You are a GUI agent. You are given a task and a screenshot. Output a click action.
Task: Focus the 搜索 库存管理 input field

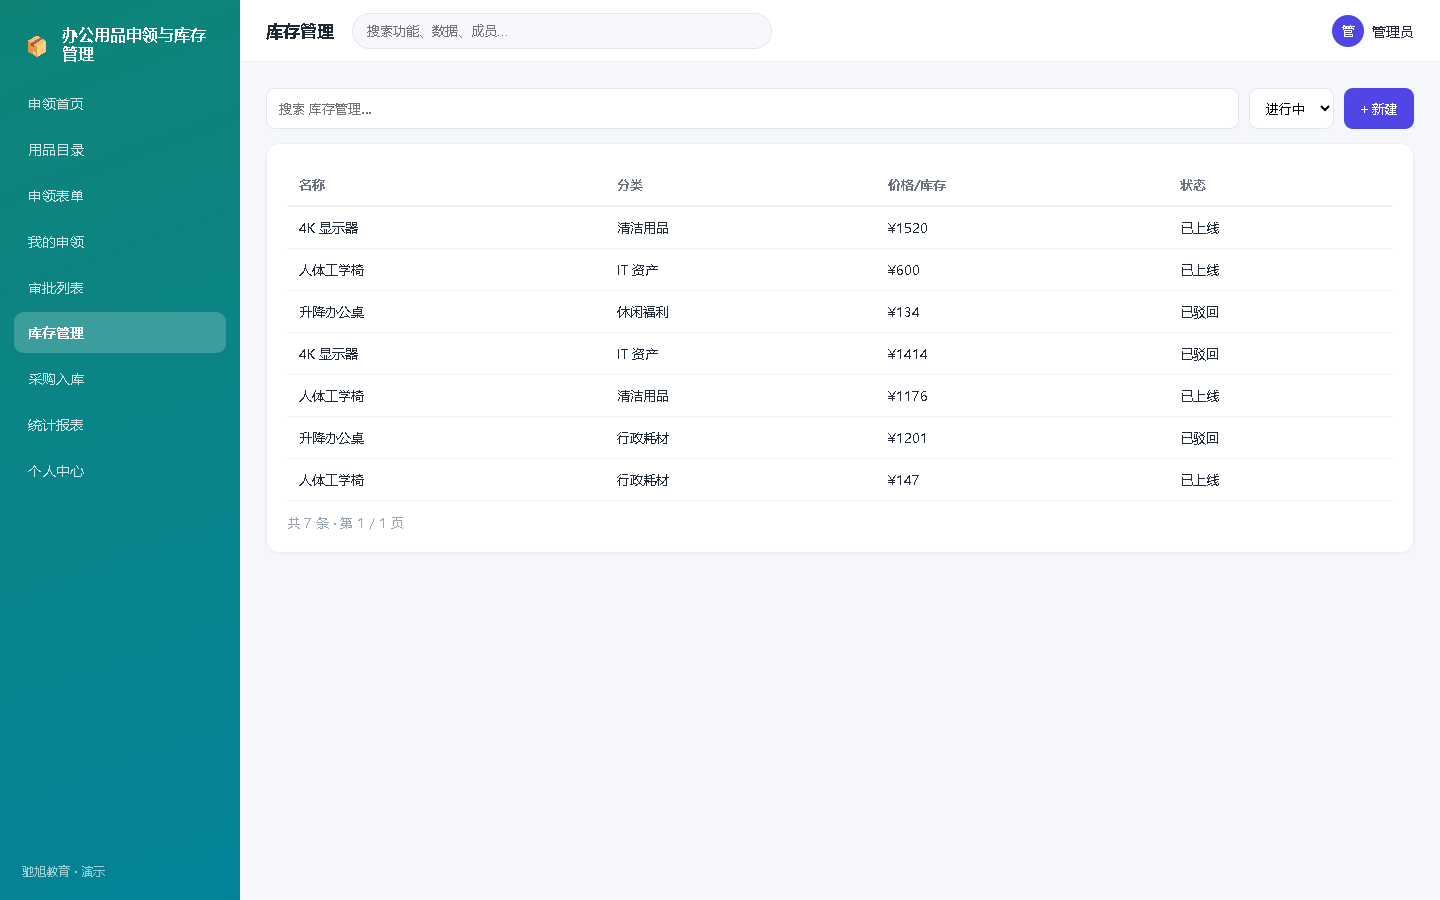tap(752, 109)
